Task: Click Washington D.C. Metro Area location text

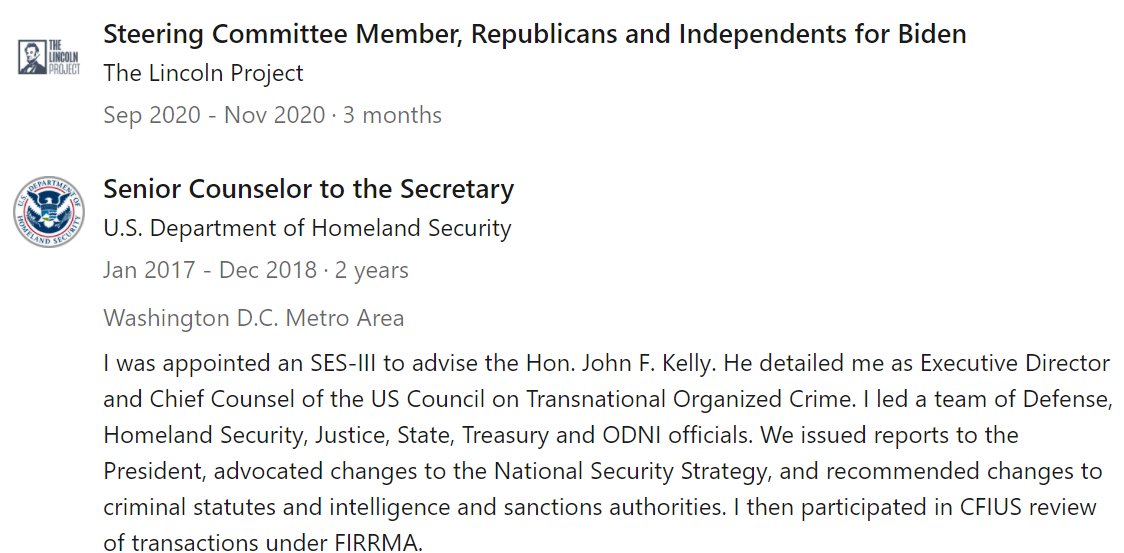Action: click(254, 317)
